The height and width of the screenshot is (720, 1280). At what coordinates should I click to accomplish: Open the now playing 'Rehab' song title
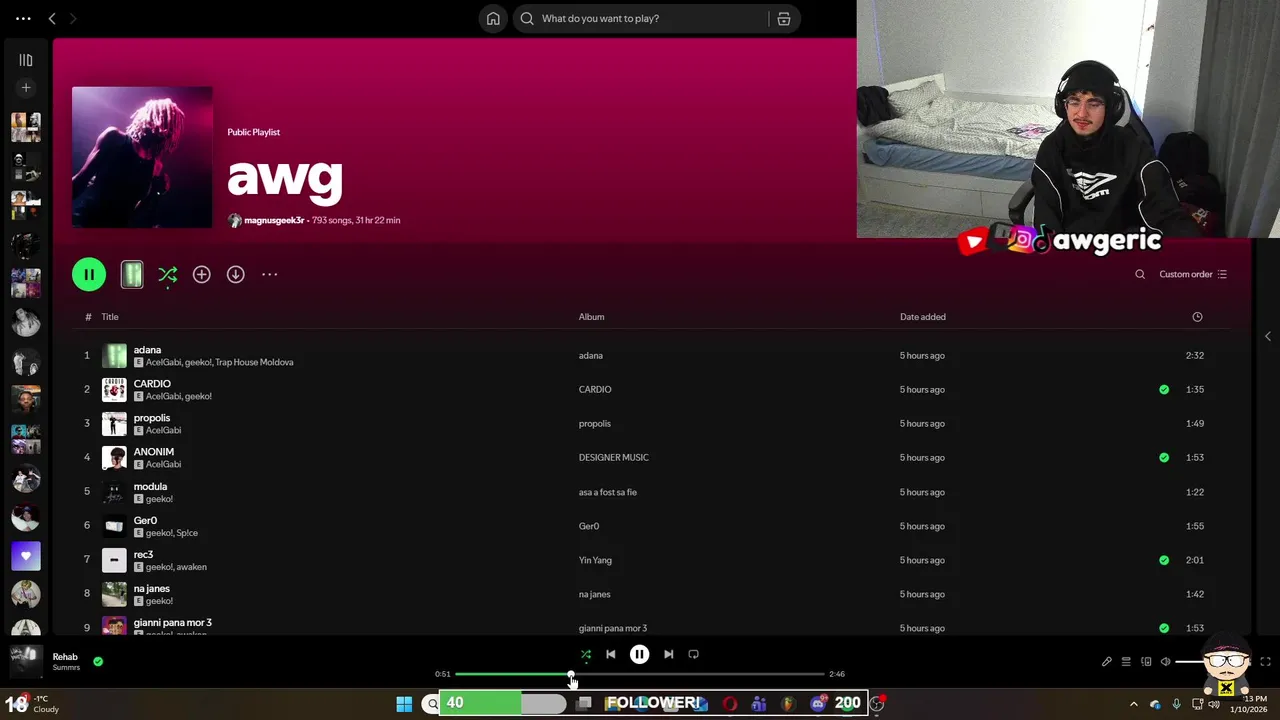pos(65,657)
